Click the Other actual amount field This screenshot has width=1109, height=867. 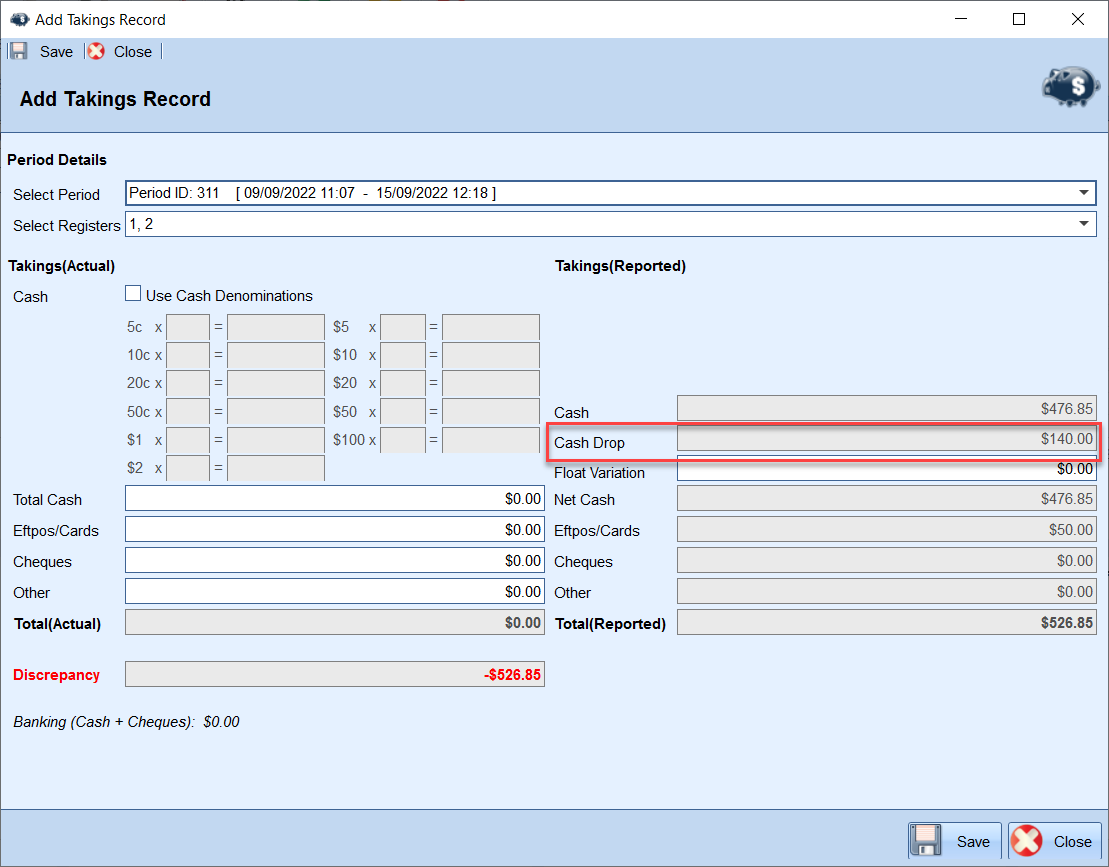click(x=334, y=592)
